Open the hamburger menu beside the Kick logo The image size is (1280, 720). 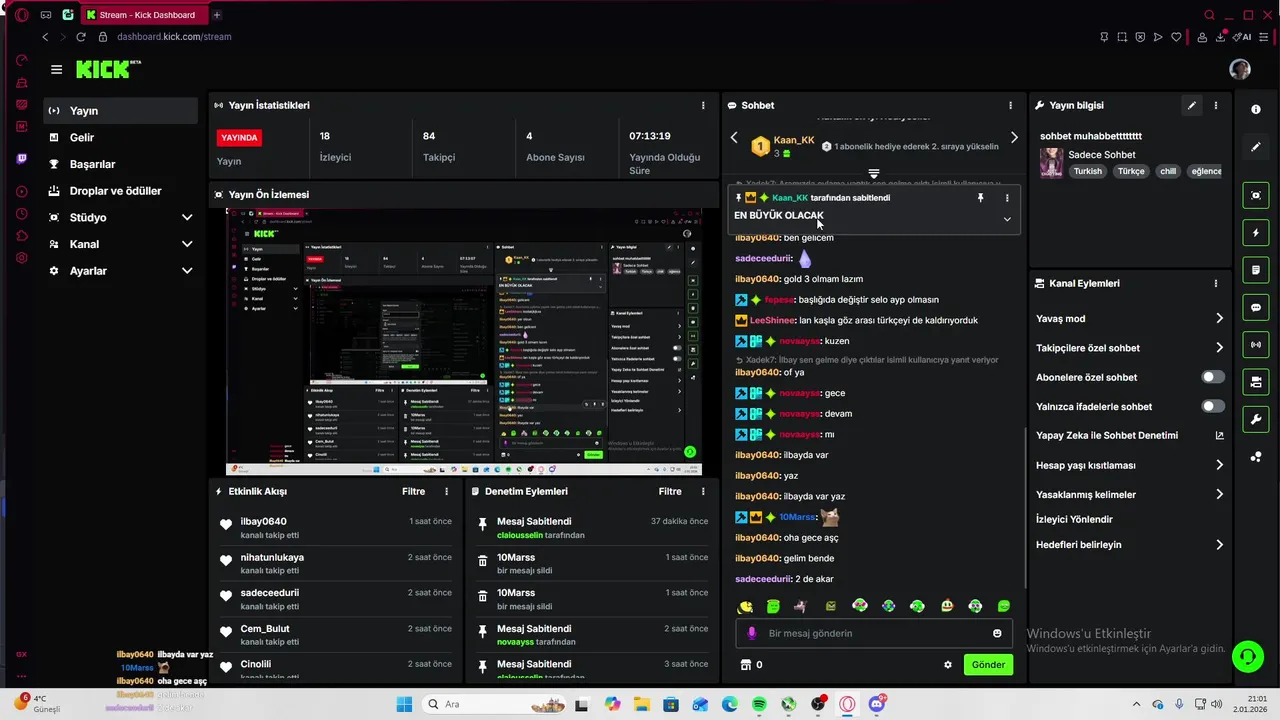click(56, 69)
